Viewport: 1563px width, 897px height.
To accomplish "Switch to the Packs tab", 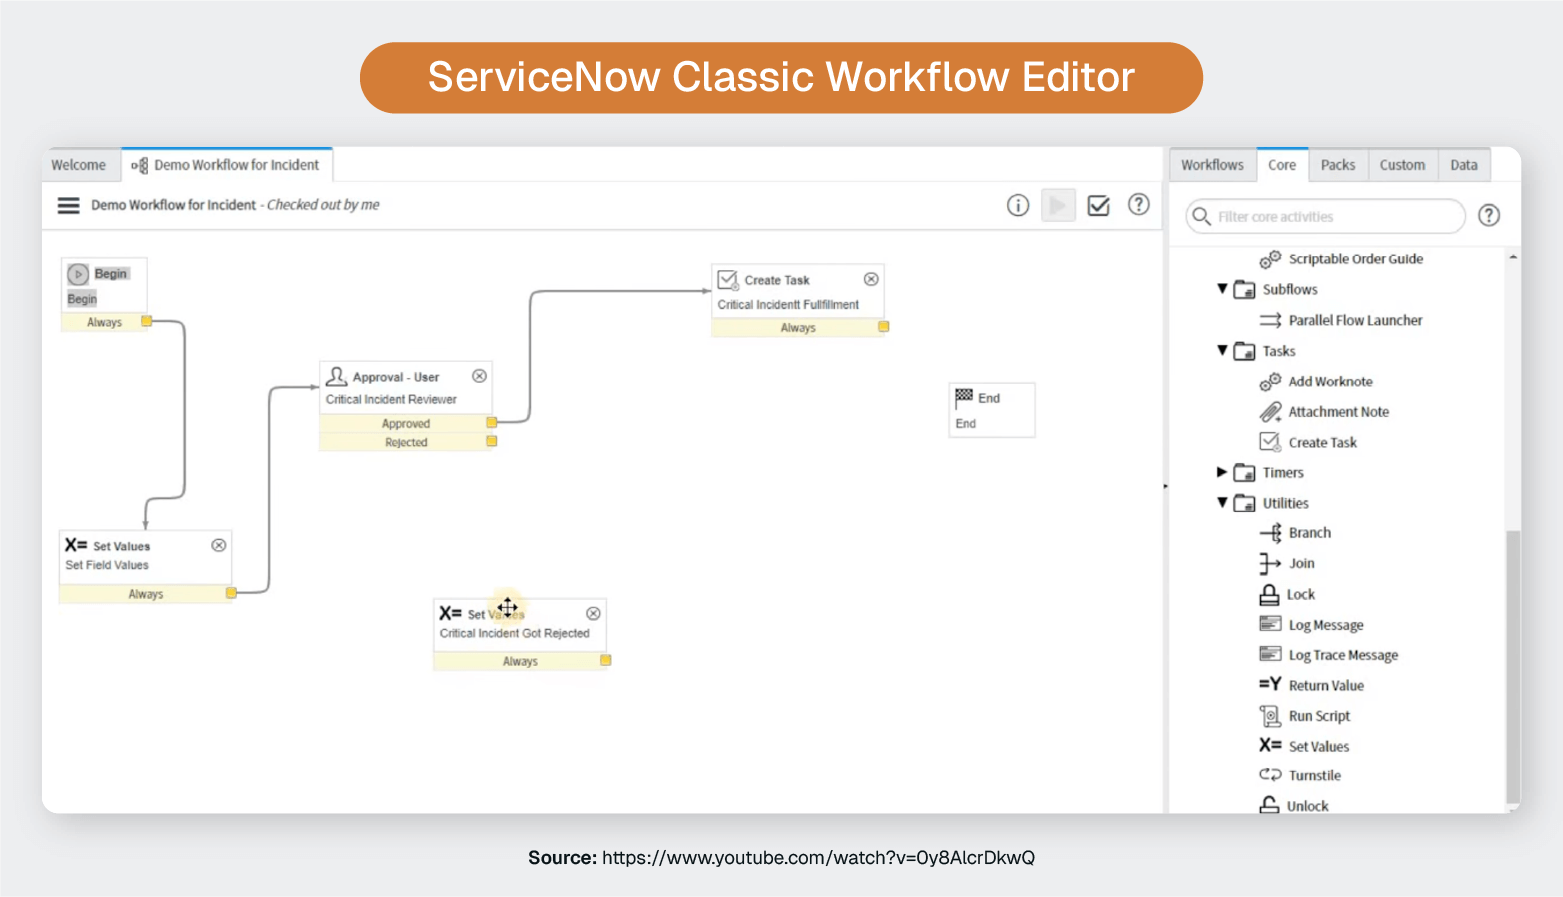I will [x=1338, y=164].
